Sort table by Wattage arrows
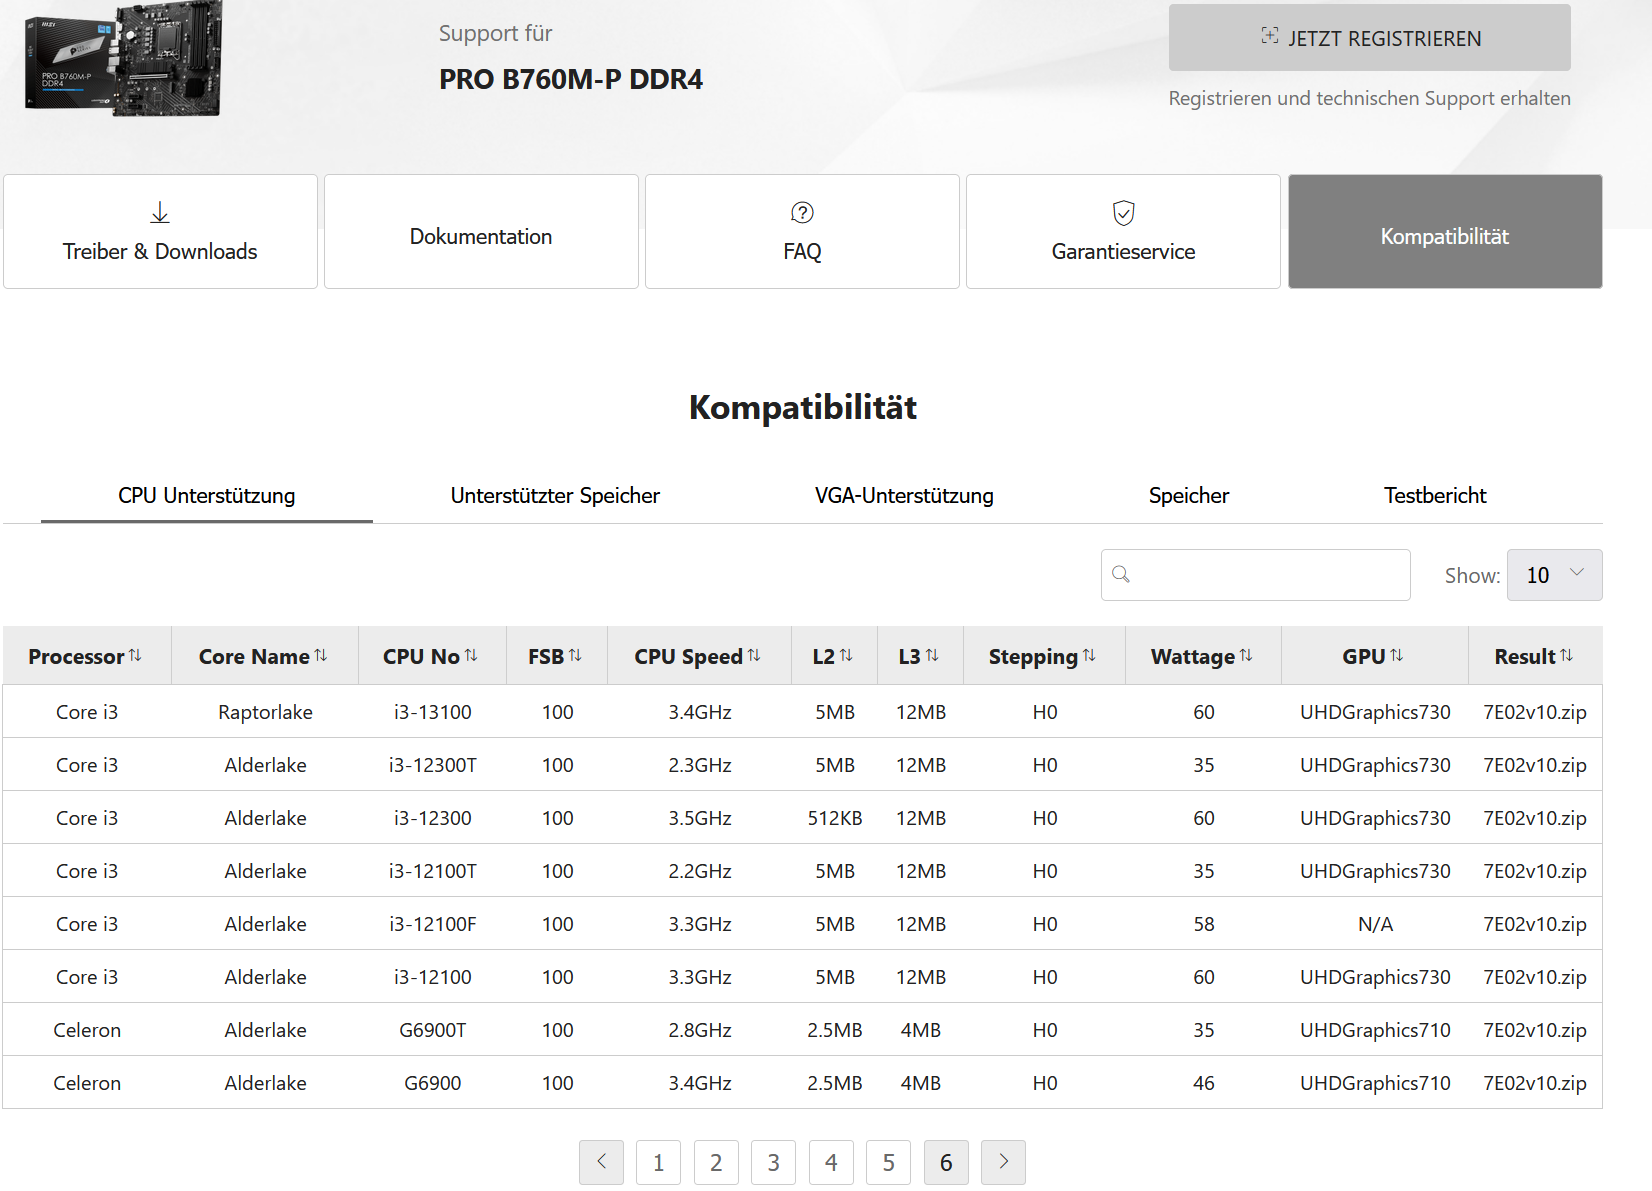 coord(1246,655)
